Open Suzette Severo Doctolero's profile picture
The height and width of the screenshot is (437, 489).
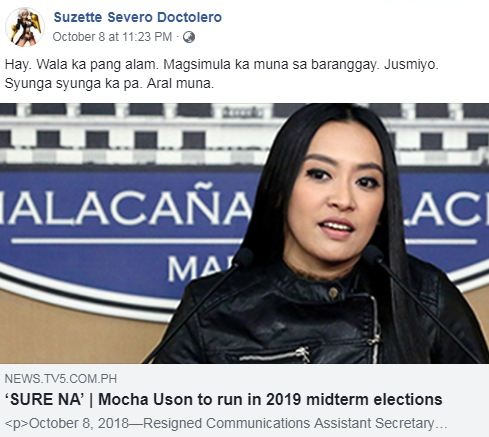pyautogui.click(x=25, y=27)
